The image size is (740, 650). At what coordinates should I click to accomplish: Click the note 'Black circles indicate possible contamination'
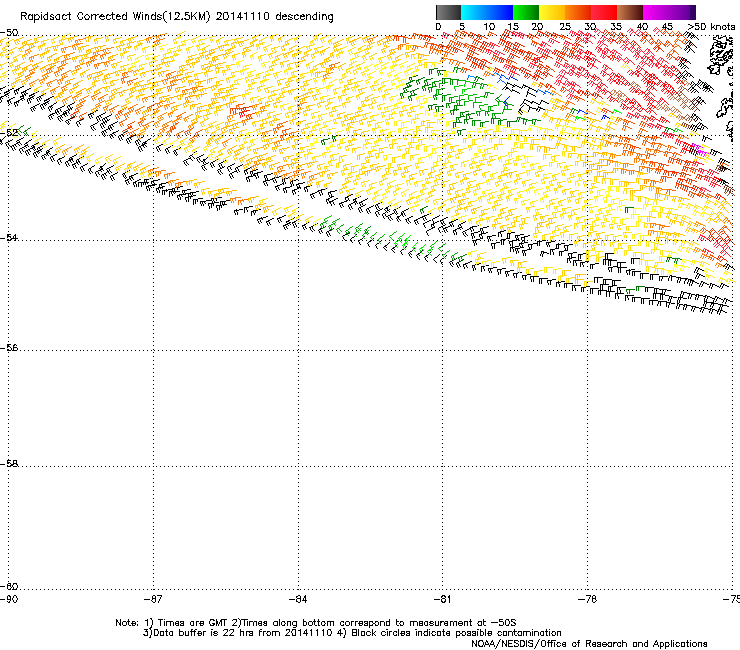456,633
